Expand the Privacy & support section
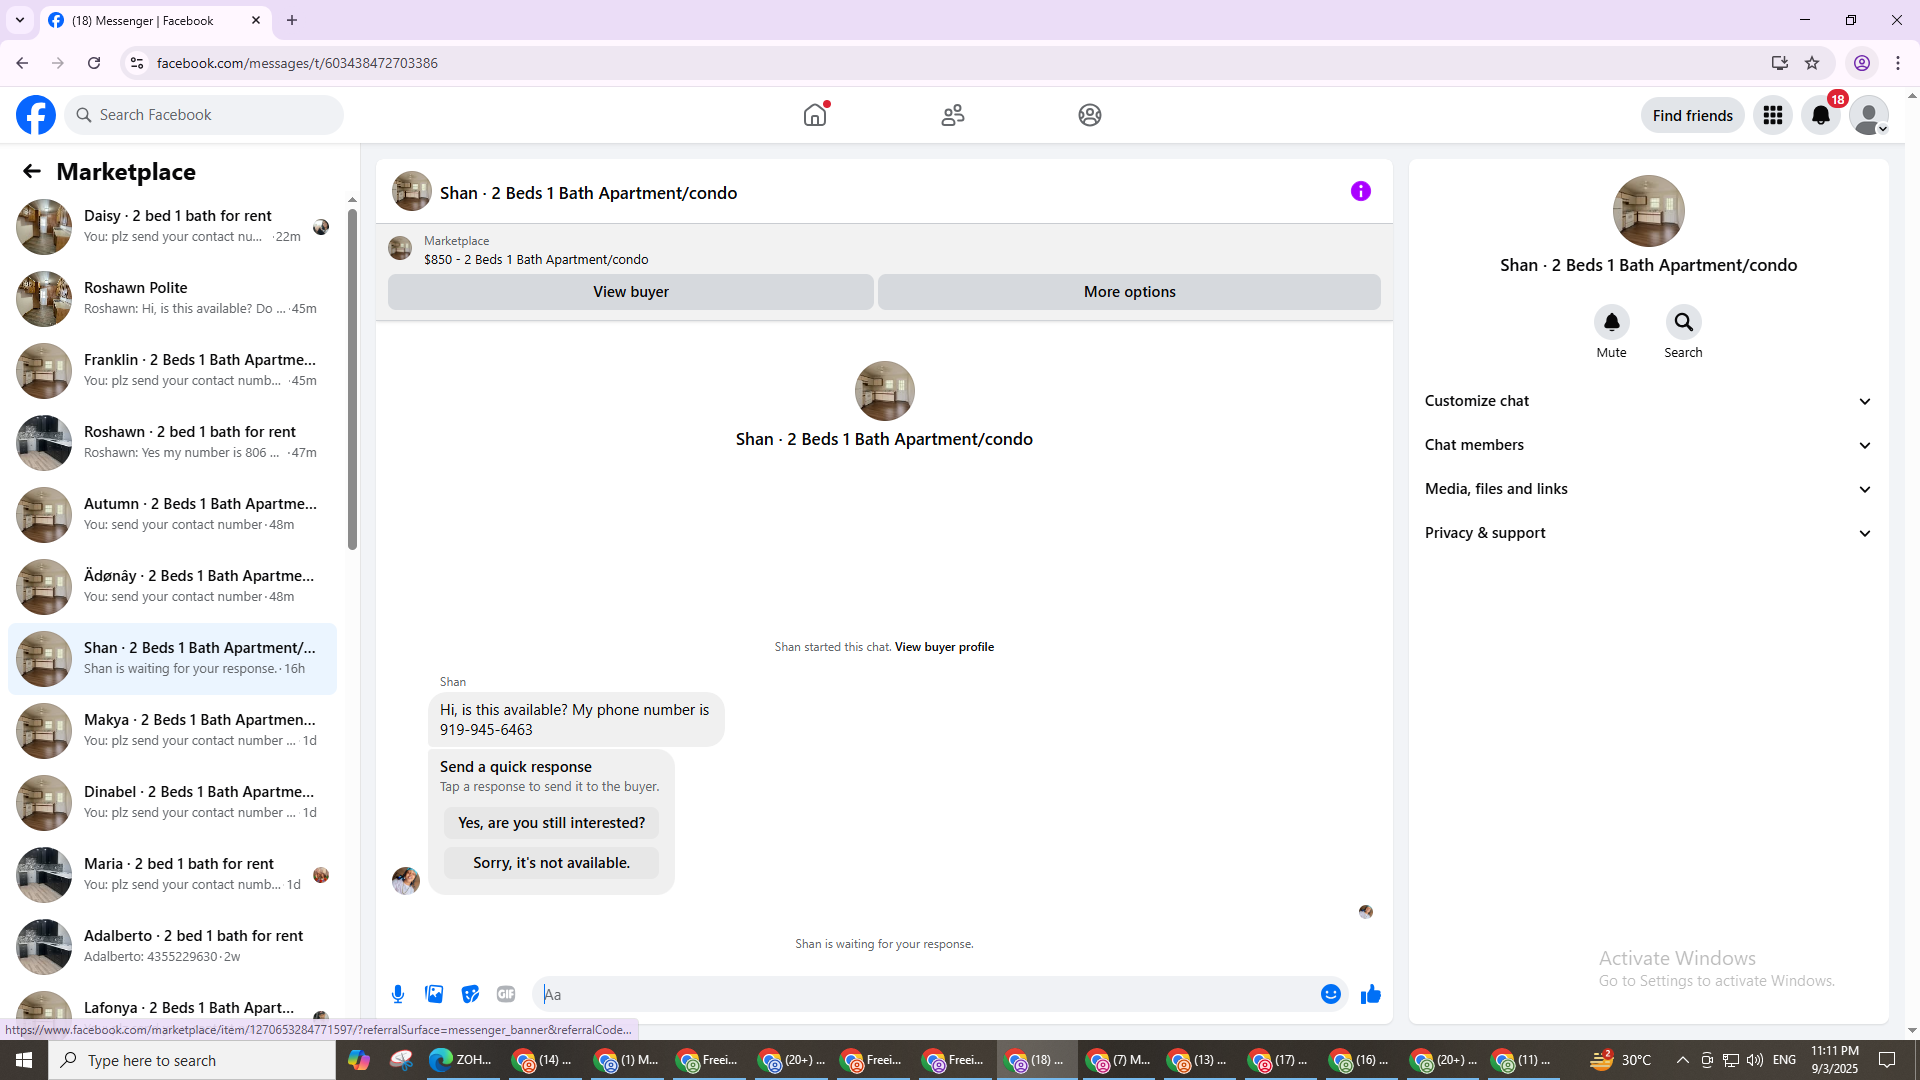Viewport: 1920px width, 1080px height. click(1648, 533)
